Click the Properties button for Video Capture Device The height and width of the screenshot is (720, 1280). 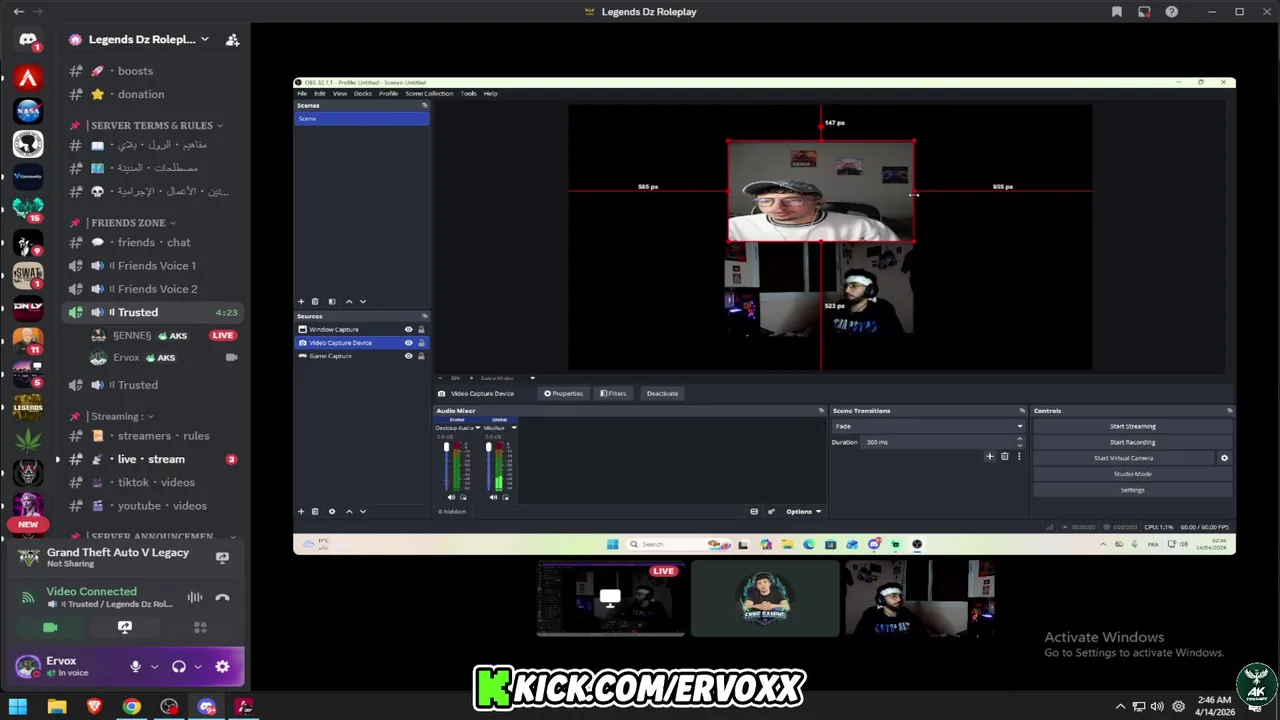[x=564, y=393]
